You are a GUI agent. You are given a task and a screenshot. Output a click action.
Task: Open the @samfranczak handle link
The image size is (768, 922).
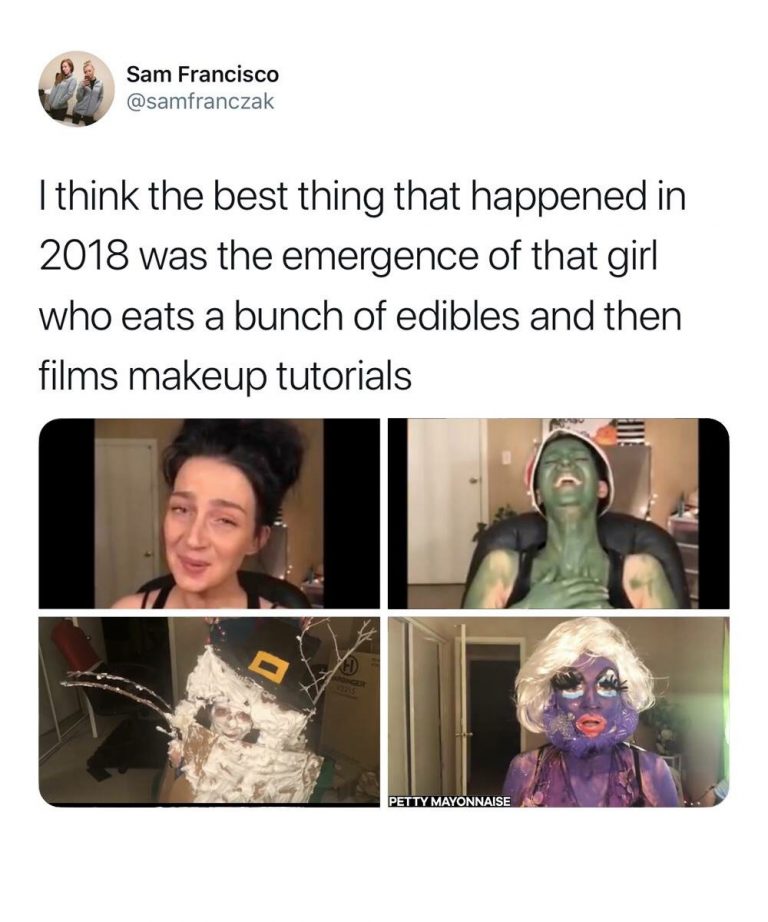click(201, 102)
